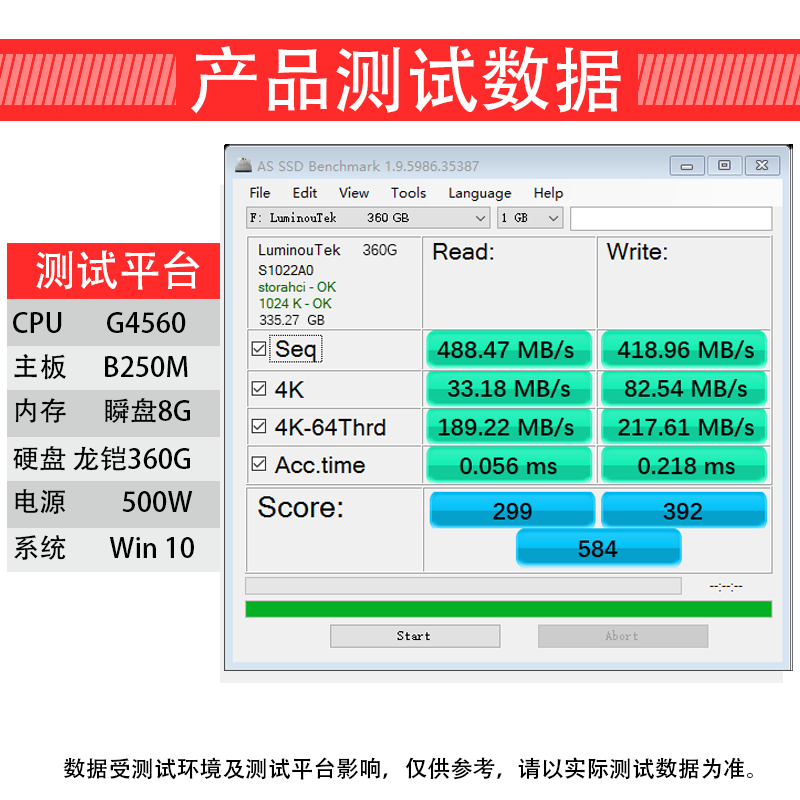Click the Score: label

(x=301, y=507)
